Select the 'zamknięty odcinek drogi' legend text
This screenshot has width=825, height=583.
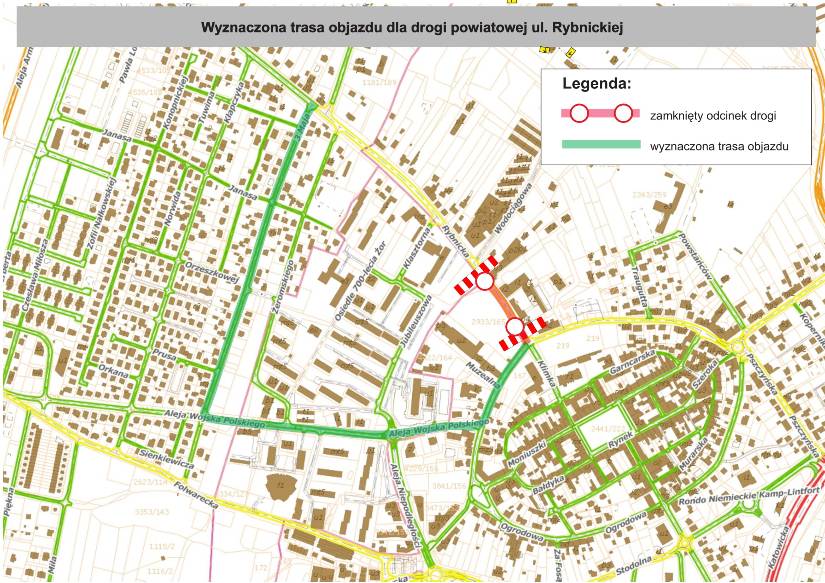coord(713,116)
